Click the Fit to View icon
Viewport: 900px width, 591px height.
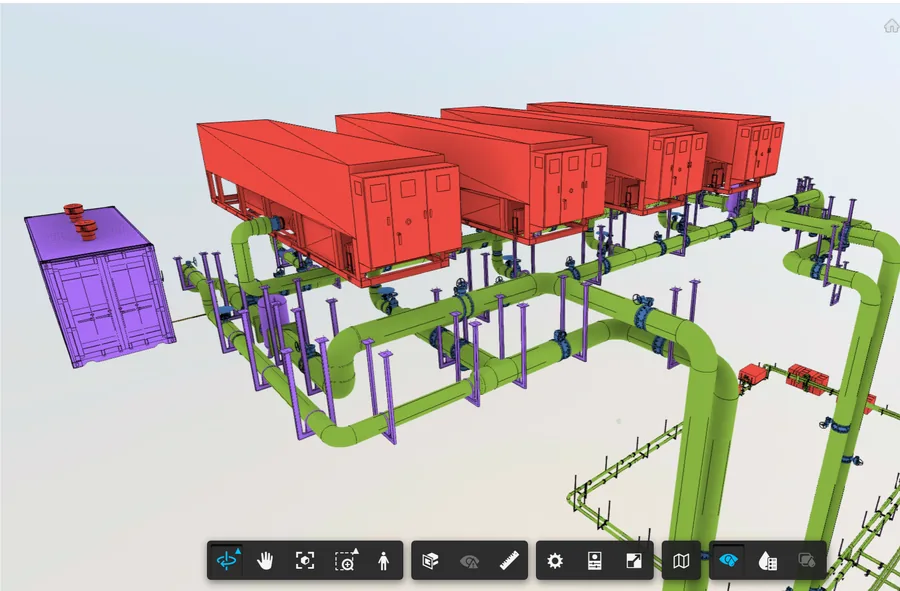[305, 561]
